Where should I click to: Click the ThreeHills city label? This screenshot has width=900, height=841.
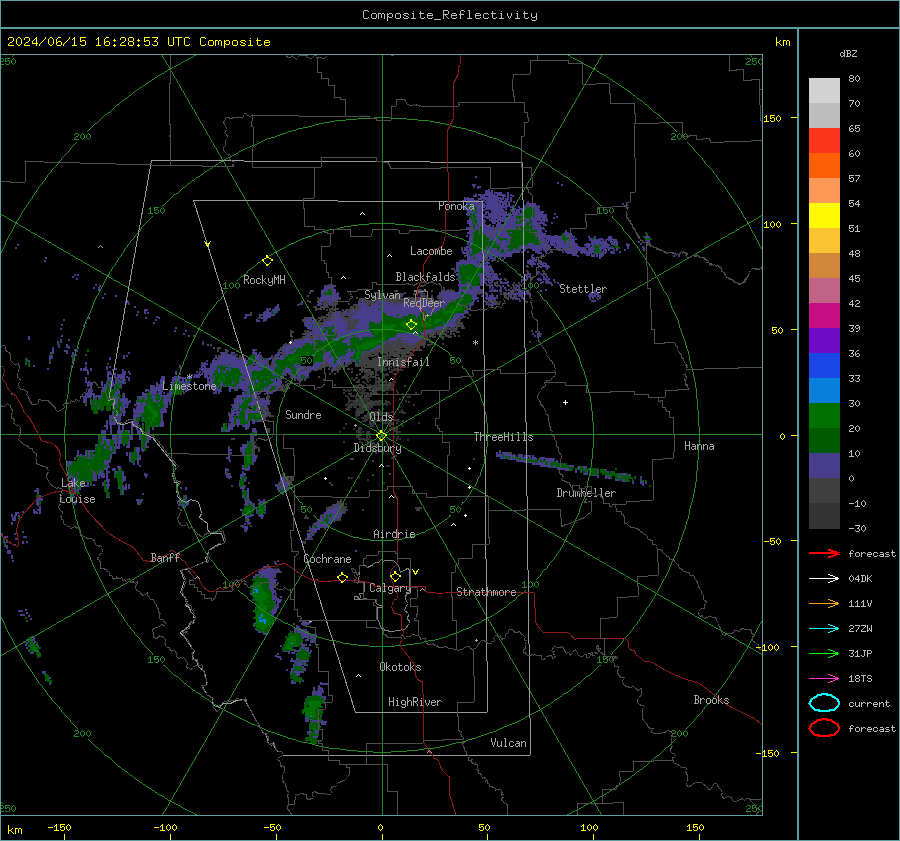coord(503,437)
